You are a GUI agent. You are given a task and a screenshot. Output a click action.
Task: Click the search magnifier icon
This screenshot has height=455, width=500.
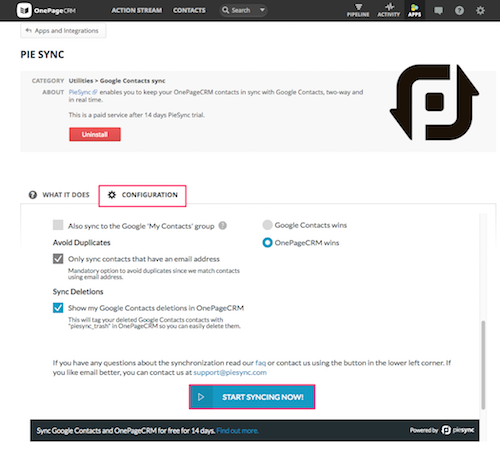coord(226,10)
